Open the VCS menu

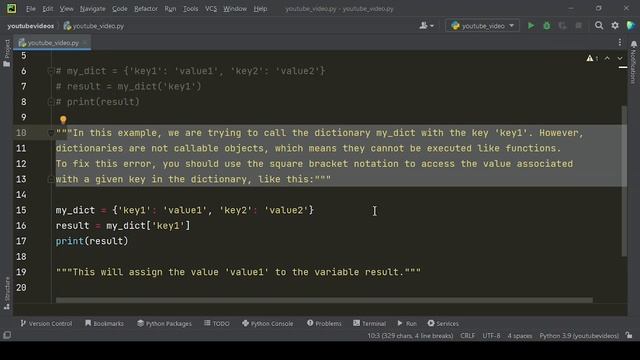pos(211,9)
